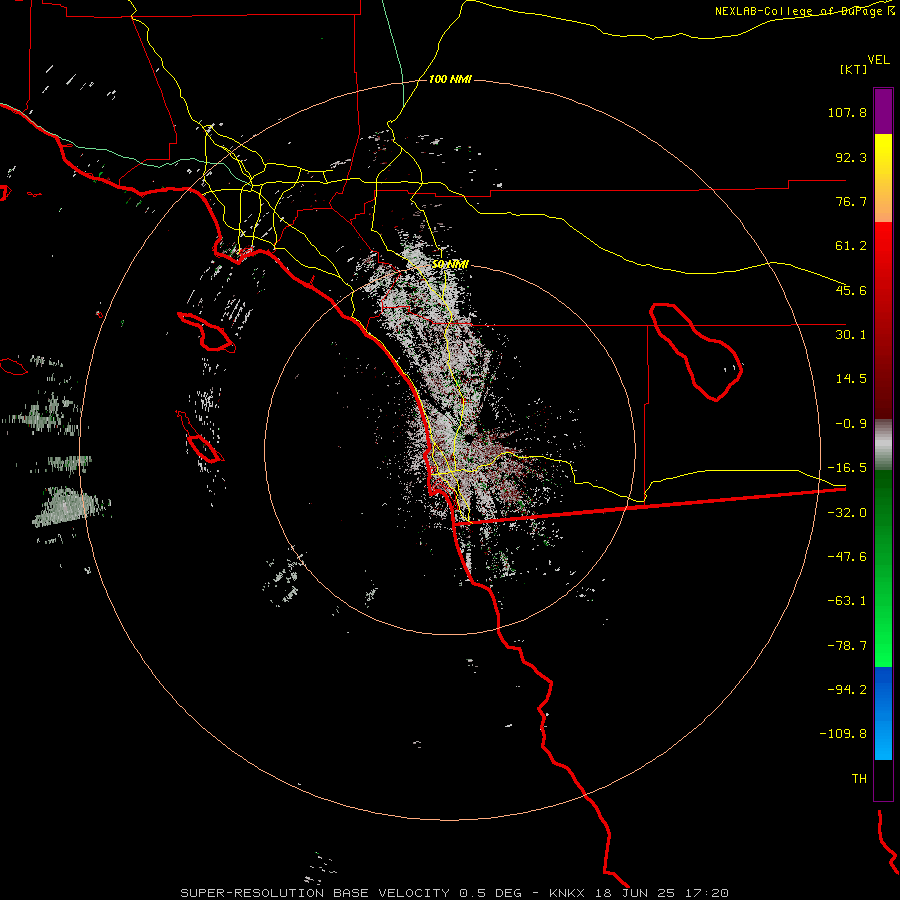Select the 92.3 scale value

click(x=851, y=157)
